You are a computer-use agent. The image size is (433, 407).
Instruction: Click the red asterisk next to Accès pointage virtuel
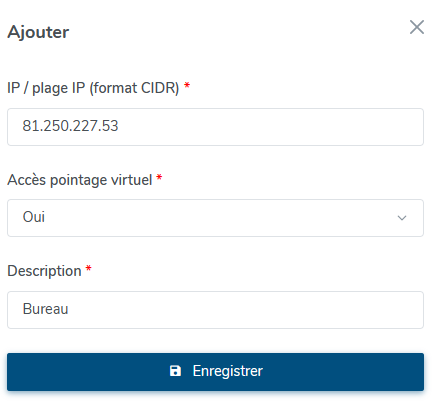click(x=159, y=177)
